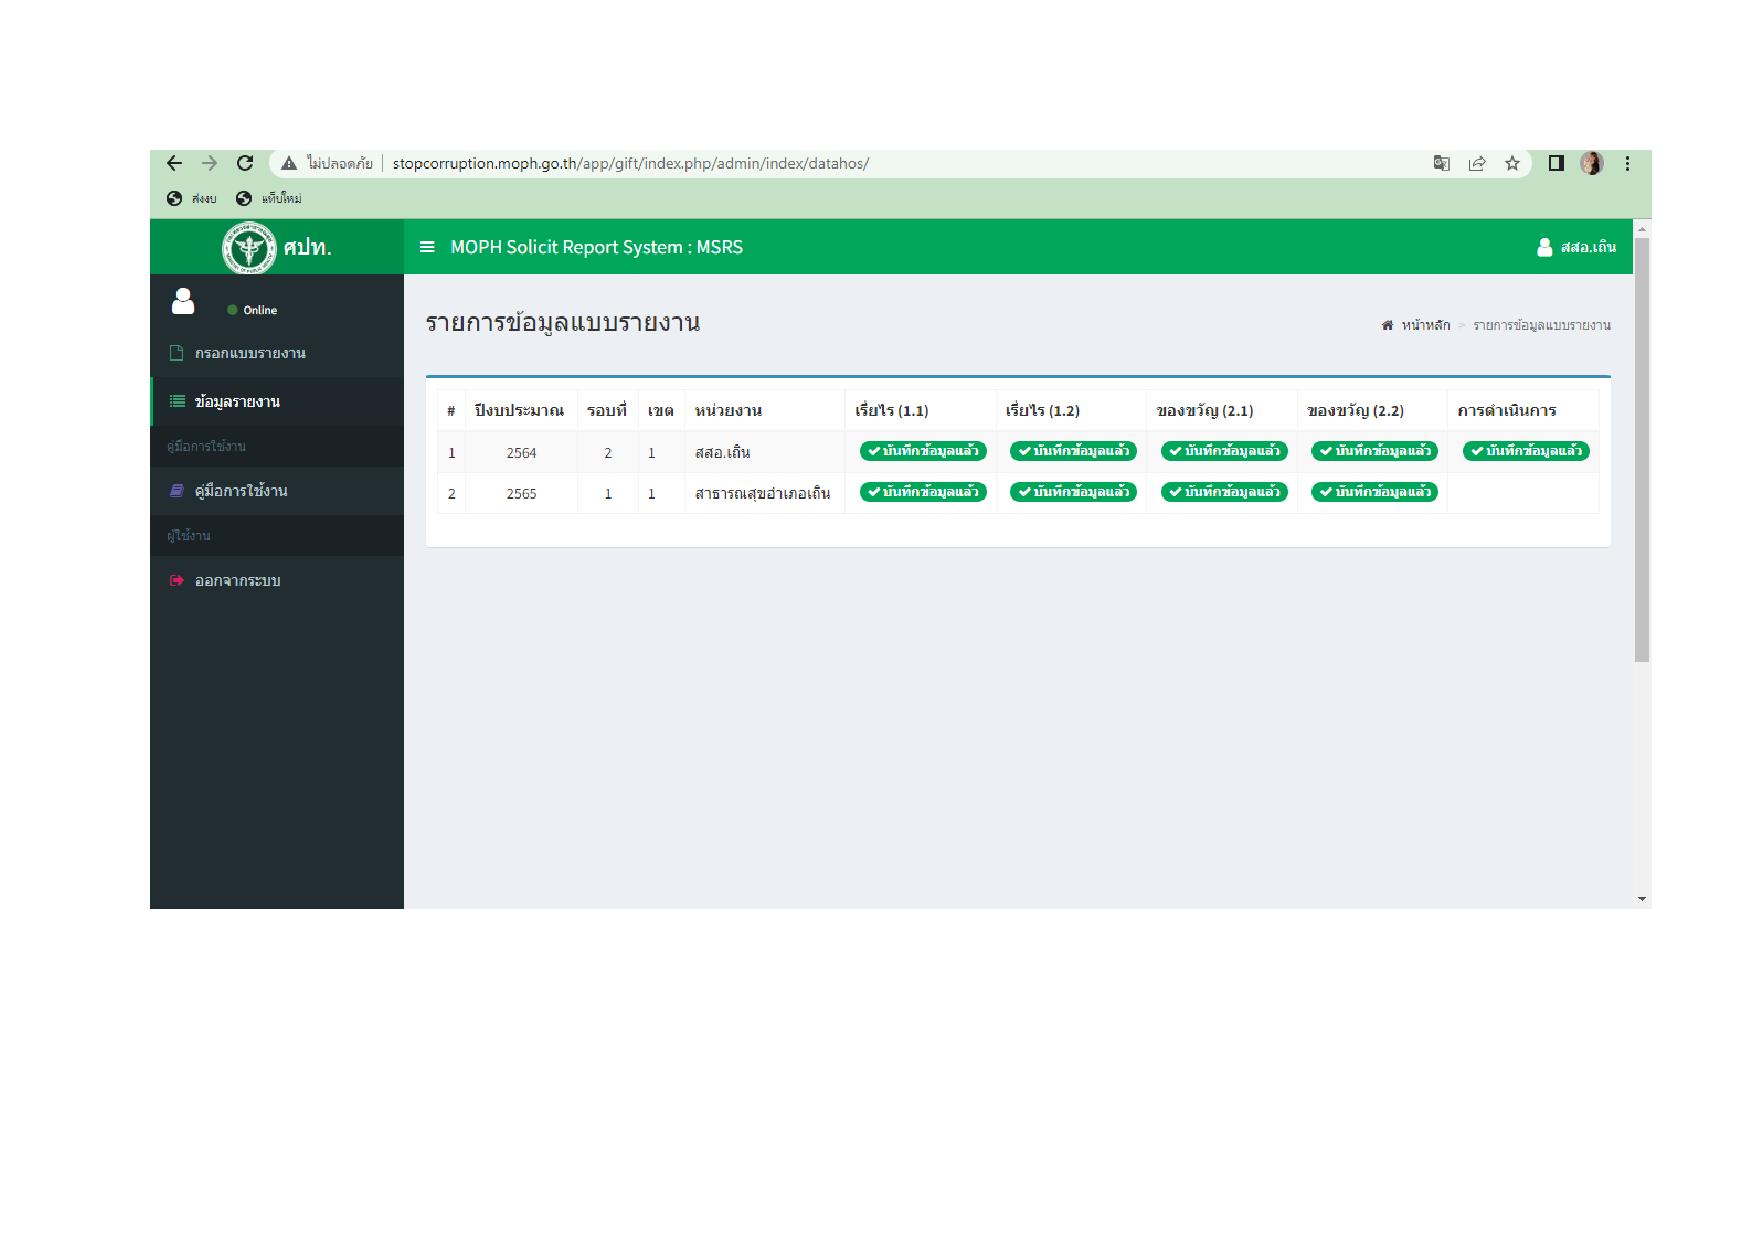Click the MOPH Solicit Report System title

[597, 247]
